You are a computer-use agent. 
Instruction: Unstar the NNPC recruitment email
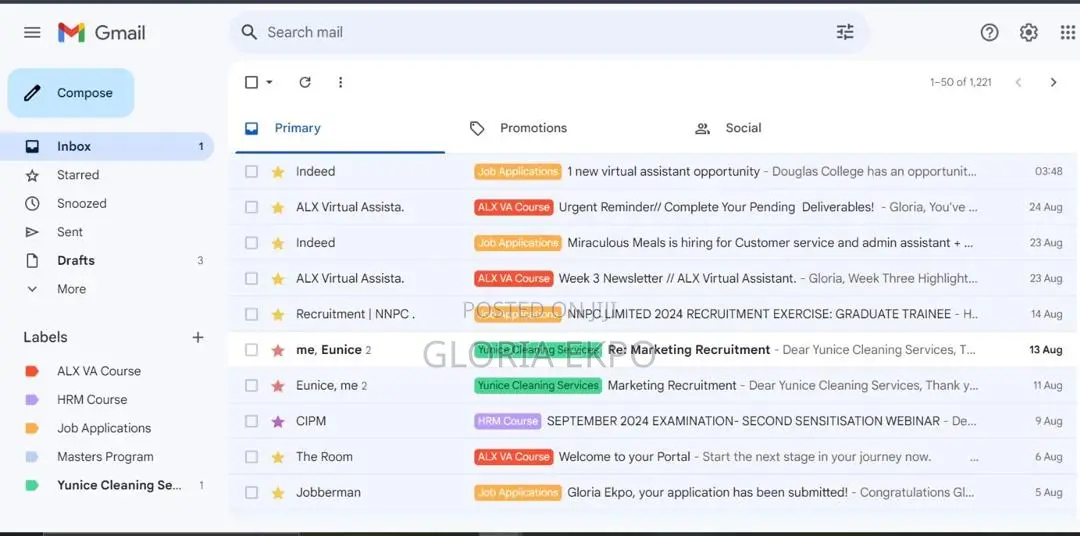coord(278,314)
